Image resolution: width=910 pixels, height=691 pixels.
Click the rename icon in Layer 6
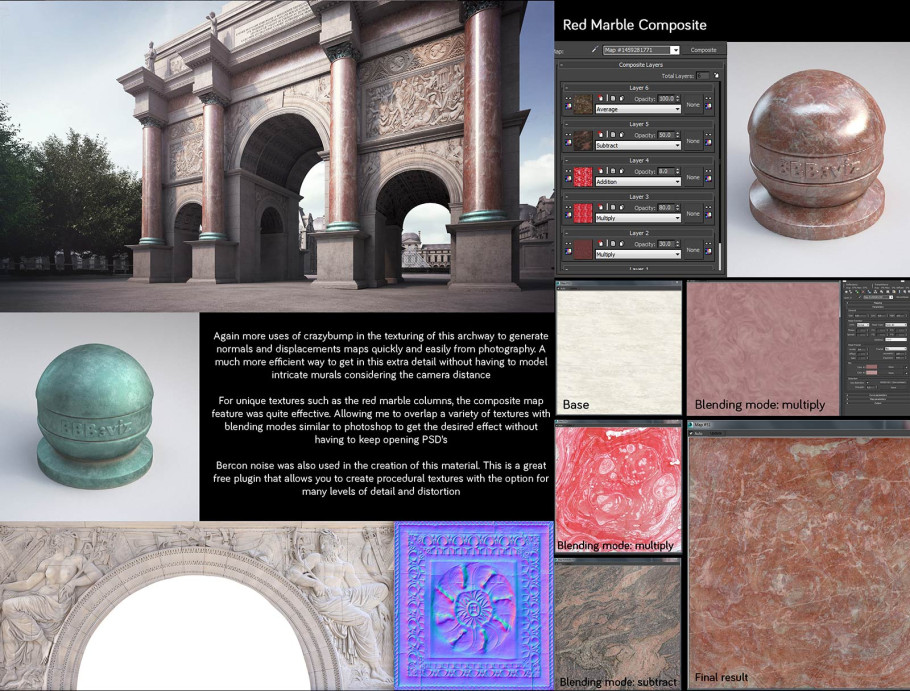point(613,98)
